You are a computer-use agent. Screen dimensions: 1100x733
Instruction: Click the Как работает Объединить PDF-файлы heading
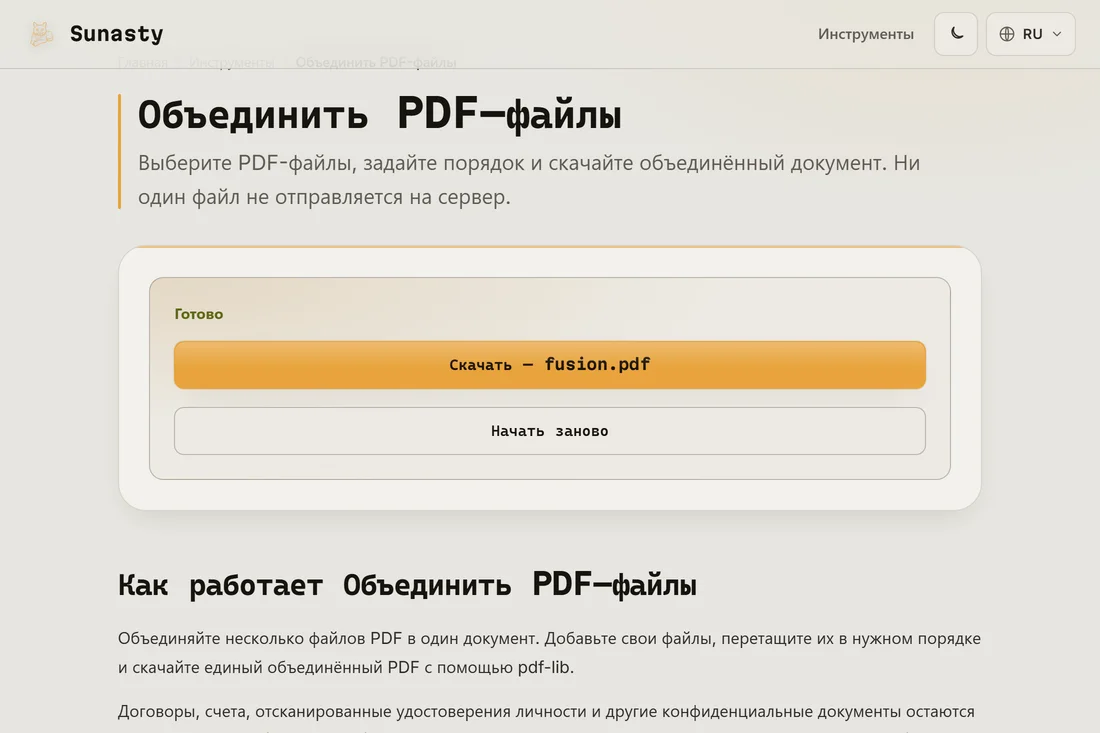click(x=407, y=584)
